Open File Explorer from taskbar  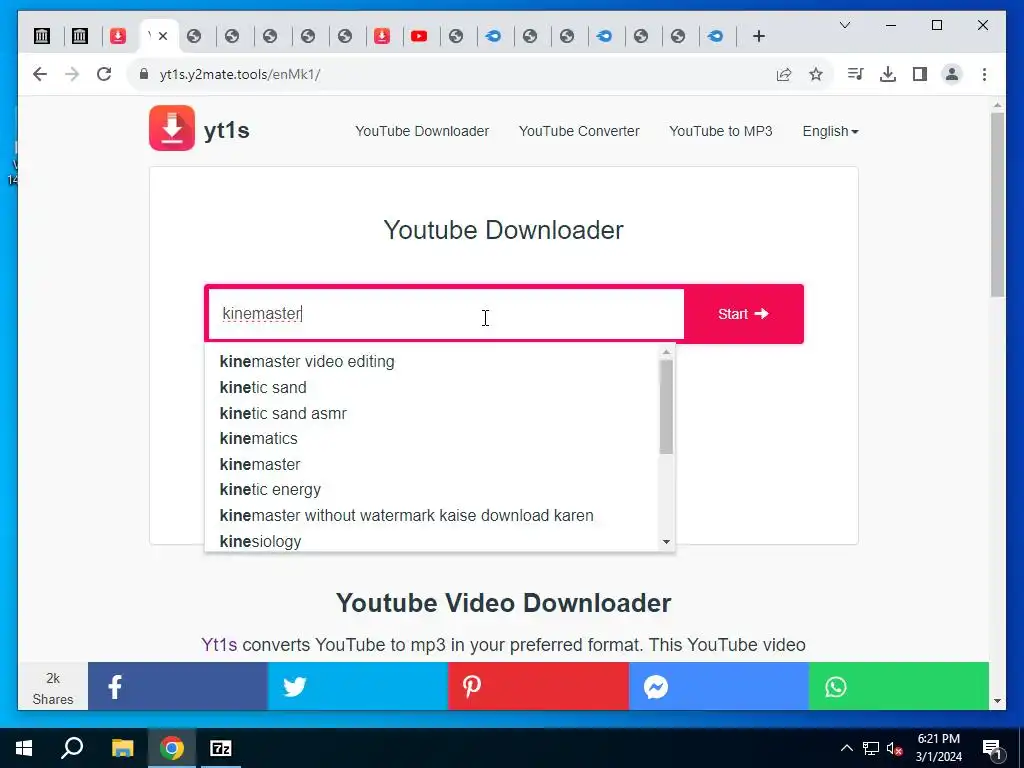coord(122,748)
